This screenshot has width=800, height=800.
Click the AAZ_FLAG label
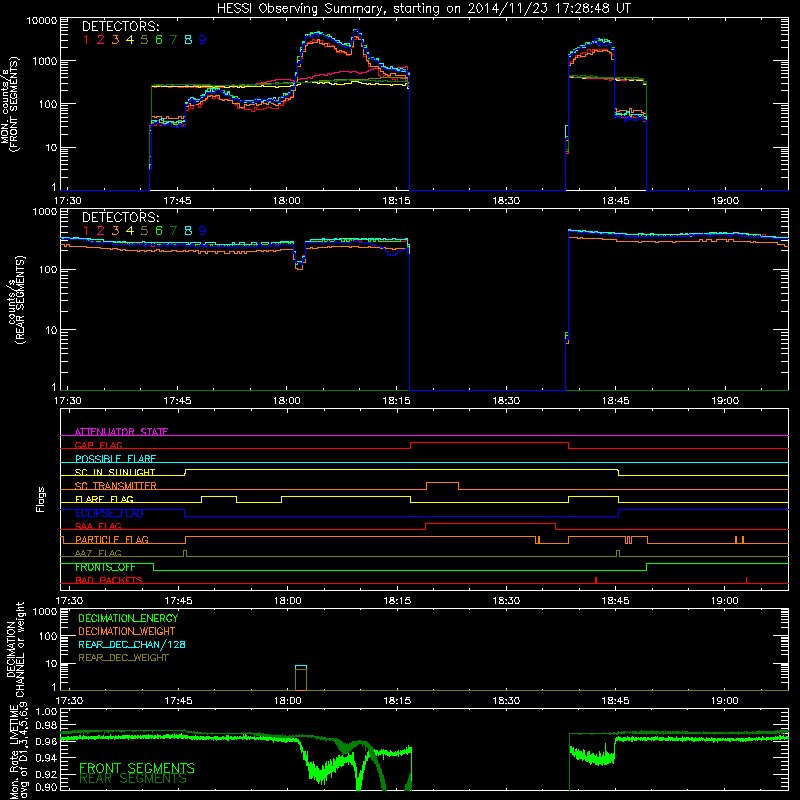point(98,553)
